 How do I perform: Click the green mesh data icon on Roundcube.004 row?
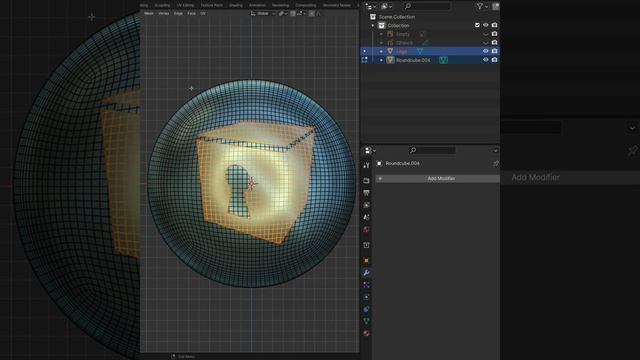443,60
